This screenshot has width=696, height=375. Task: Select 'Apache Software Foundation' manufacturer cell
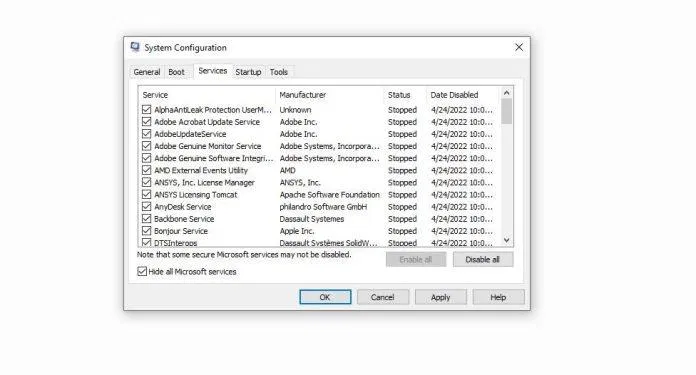329,194
